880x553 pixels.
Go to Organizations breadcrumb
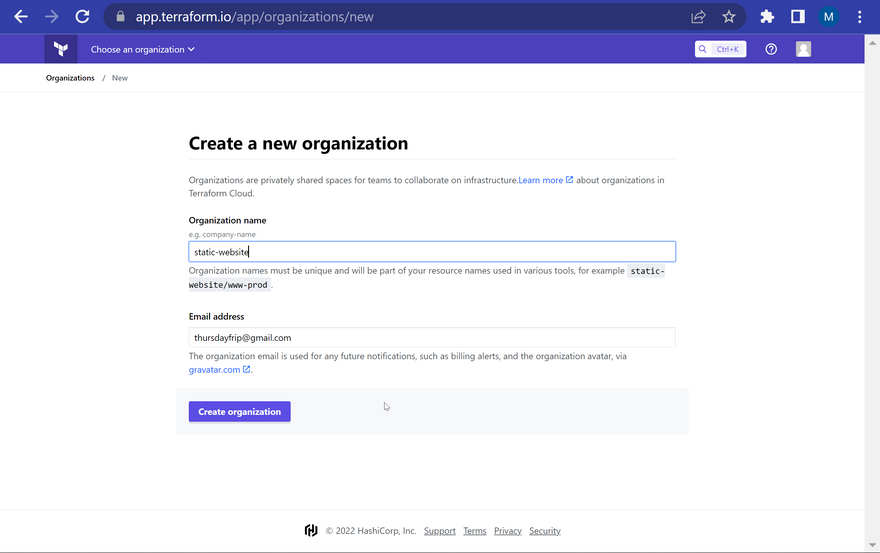click(70, 78)
